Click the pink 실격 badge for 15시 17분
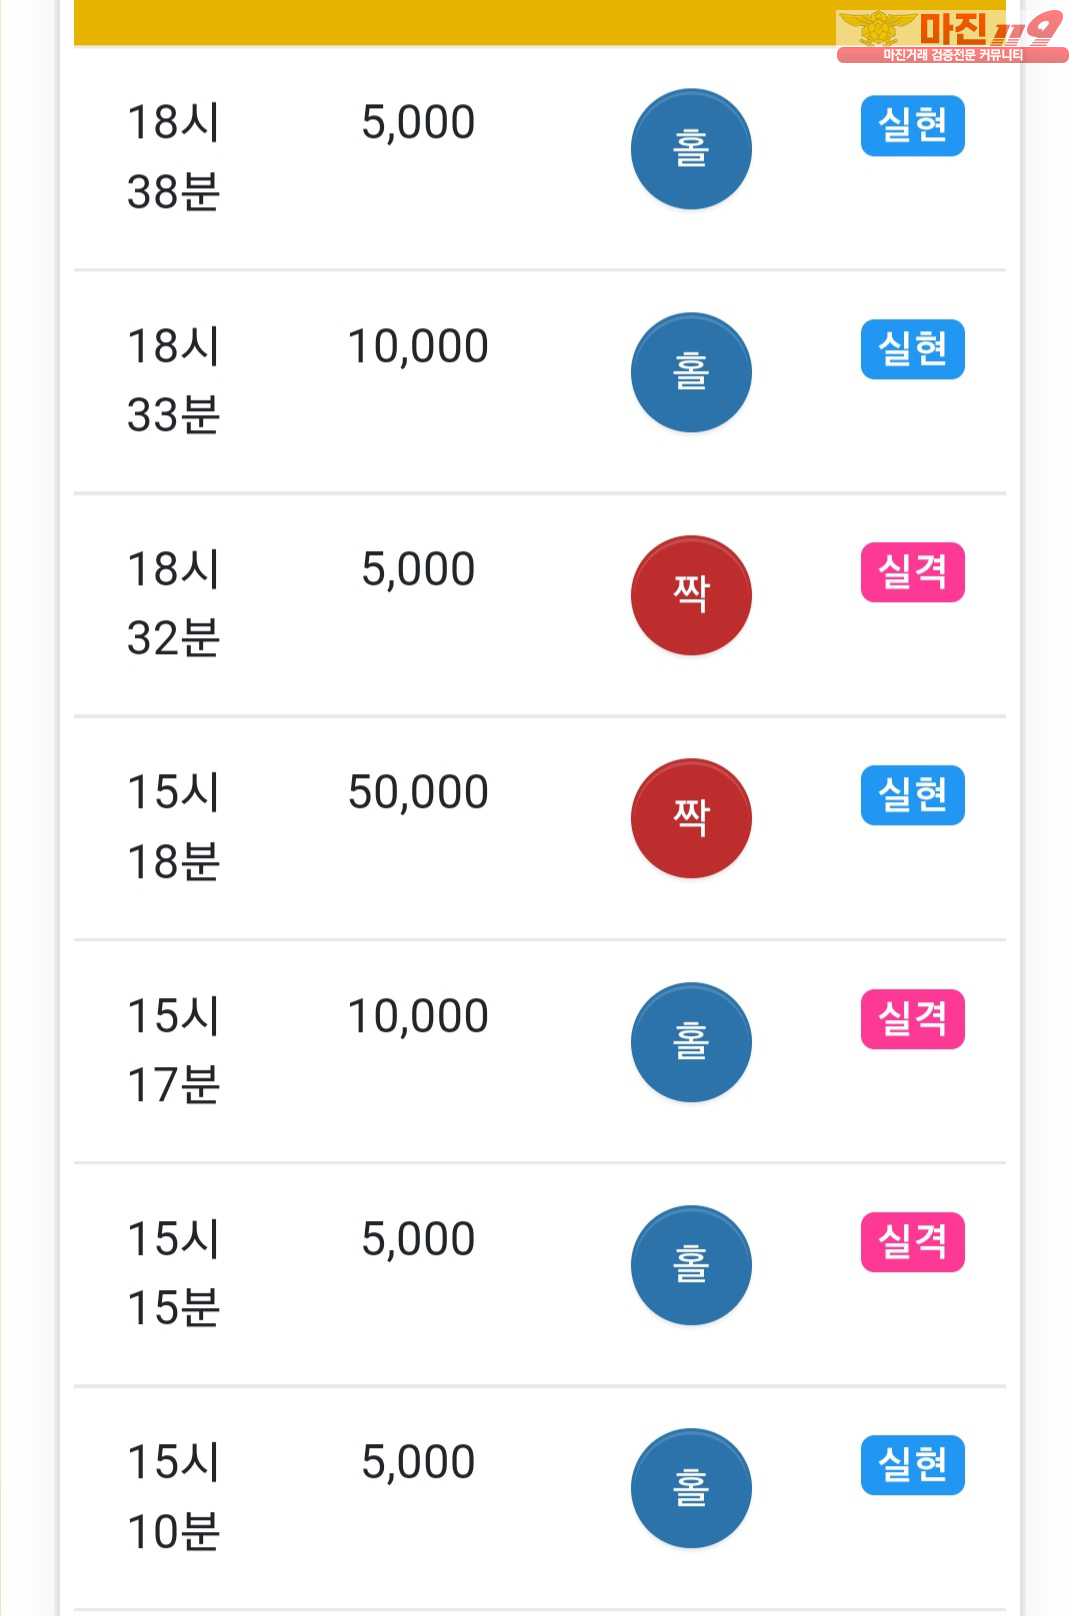Image resolution: width=1080 pixels, height=1616 pixels. click(912, 1018)
